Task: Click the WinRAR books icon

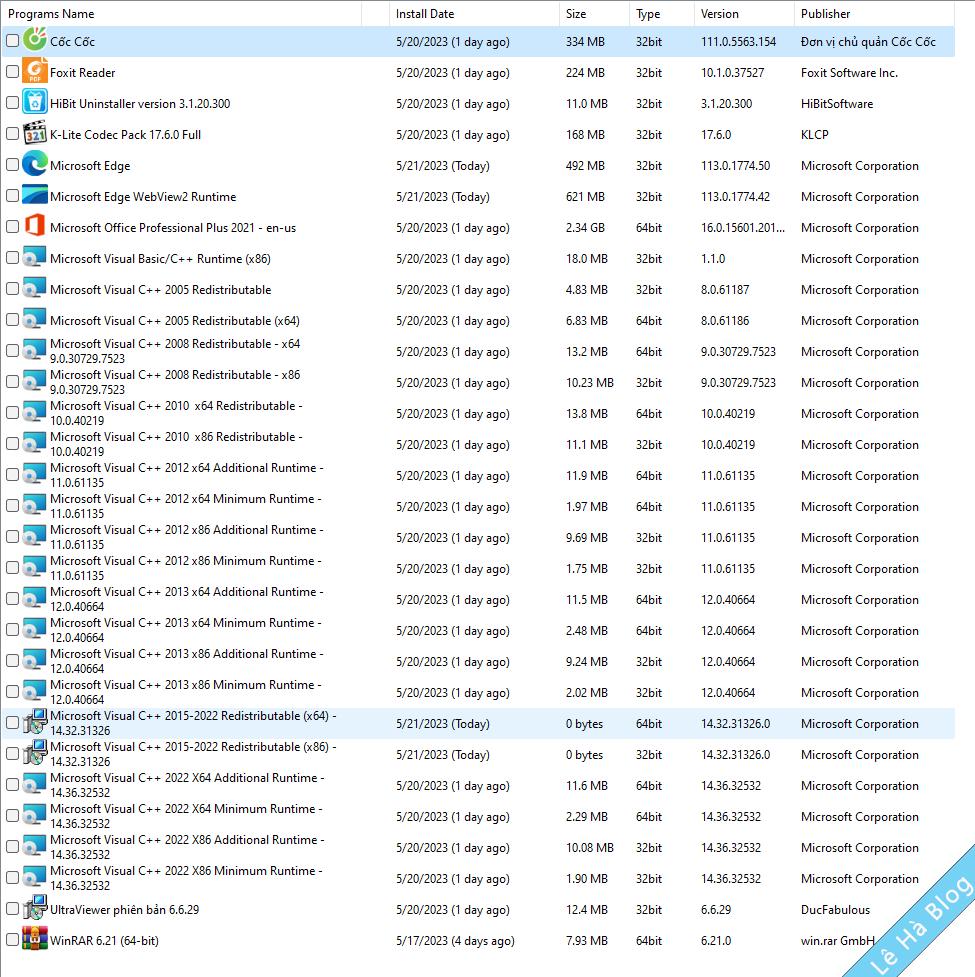Action: pos(35,939)
